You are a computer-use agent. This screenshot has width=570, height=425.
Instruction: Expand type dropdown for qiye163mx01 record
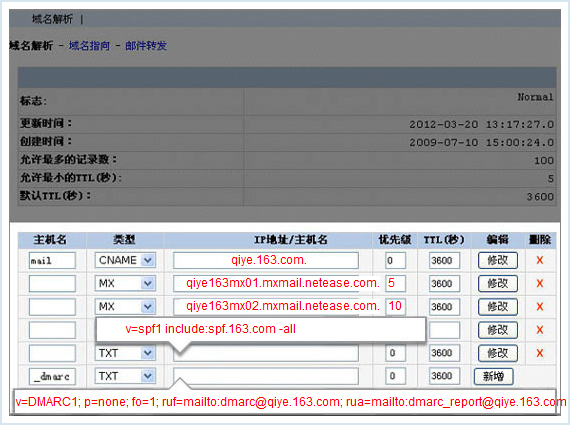[x=148, y=283]
